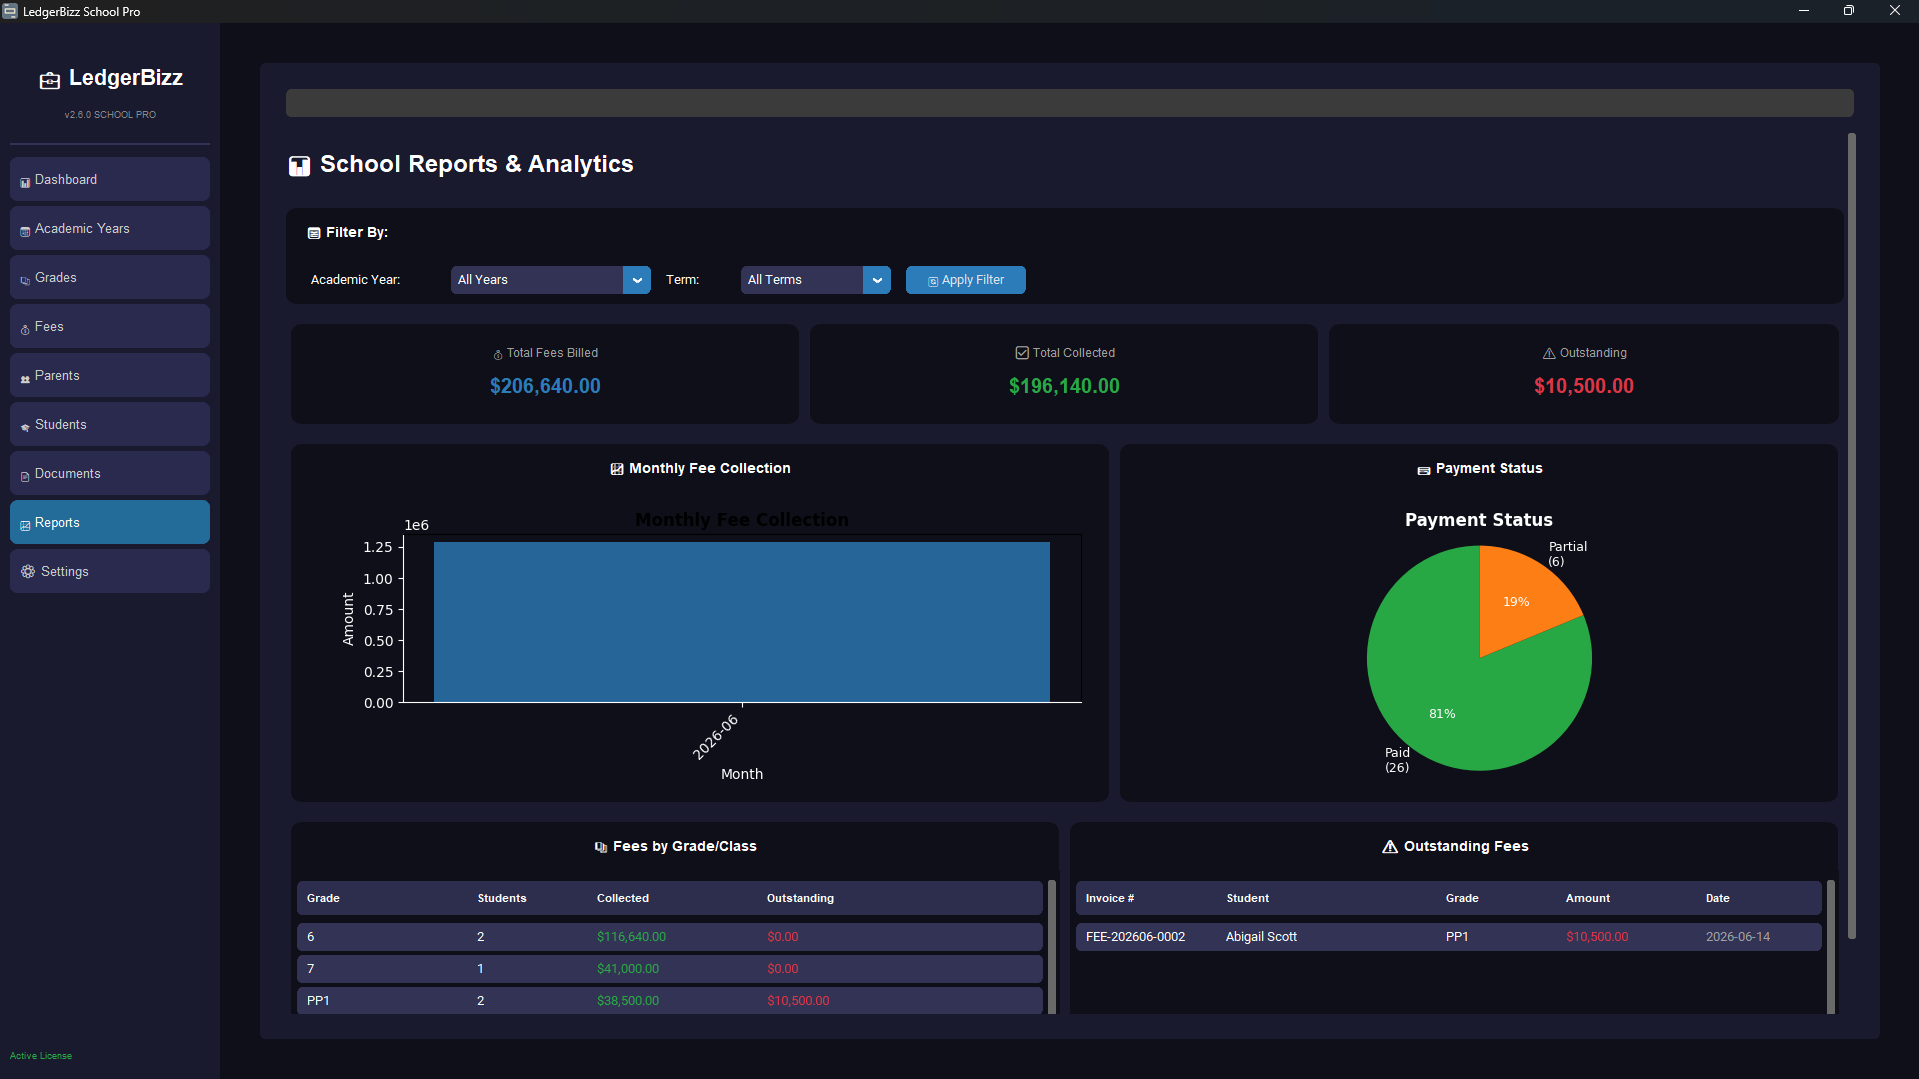Viewport: 1919px width, 1079px height.
Task: Click invoice FEE-202606-0002
Action: tap(1135, 937)
